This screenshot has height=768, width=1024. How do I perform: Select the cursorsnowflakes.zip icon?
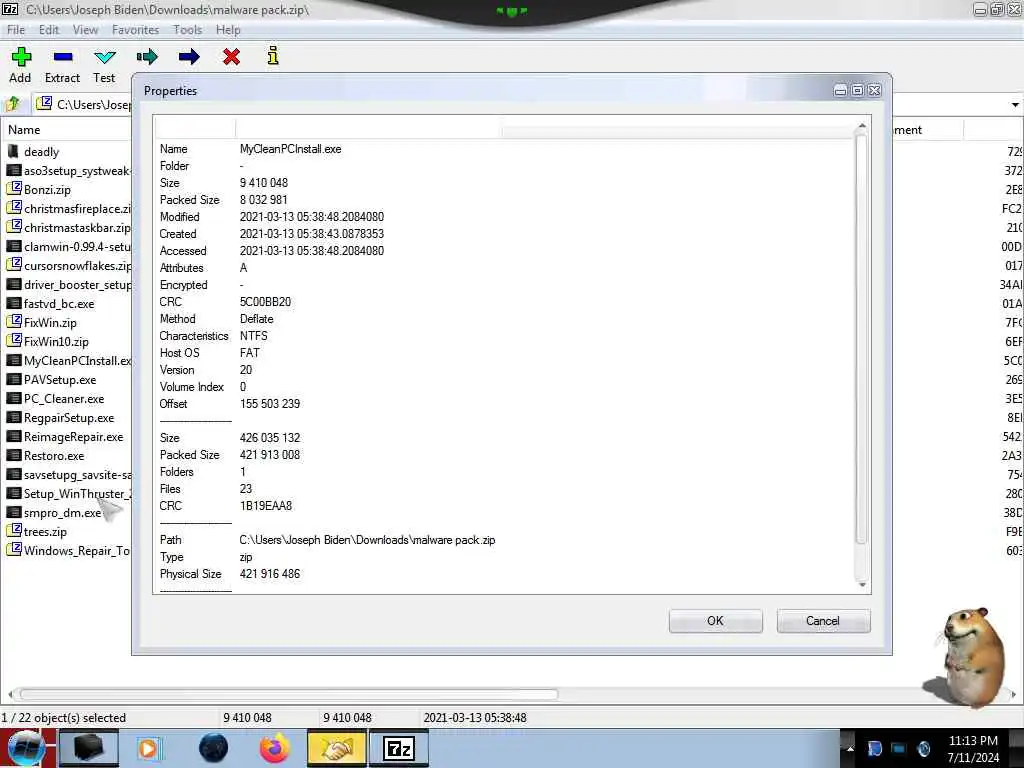(14, 265)
